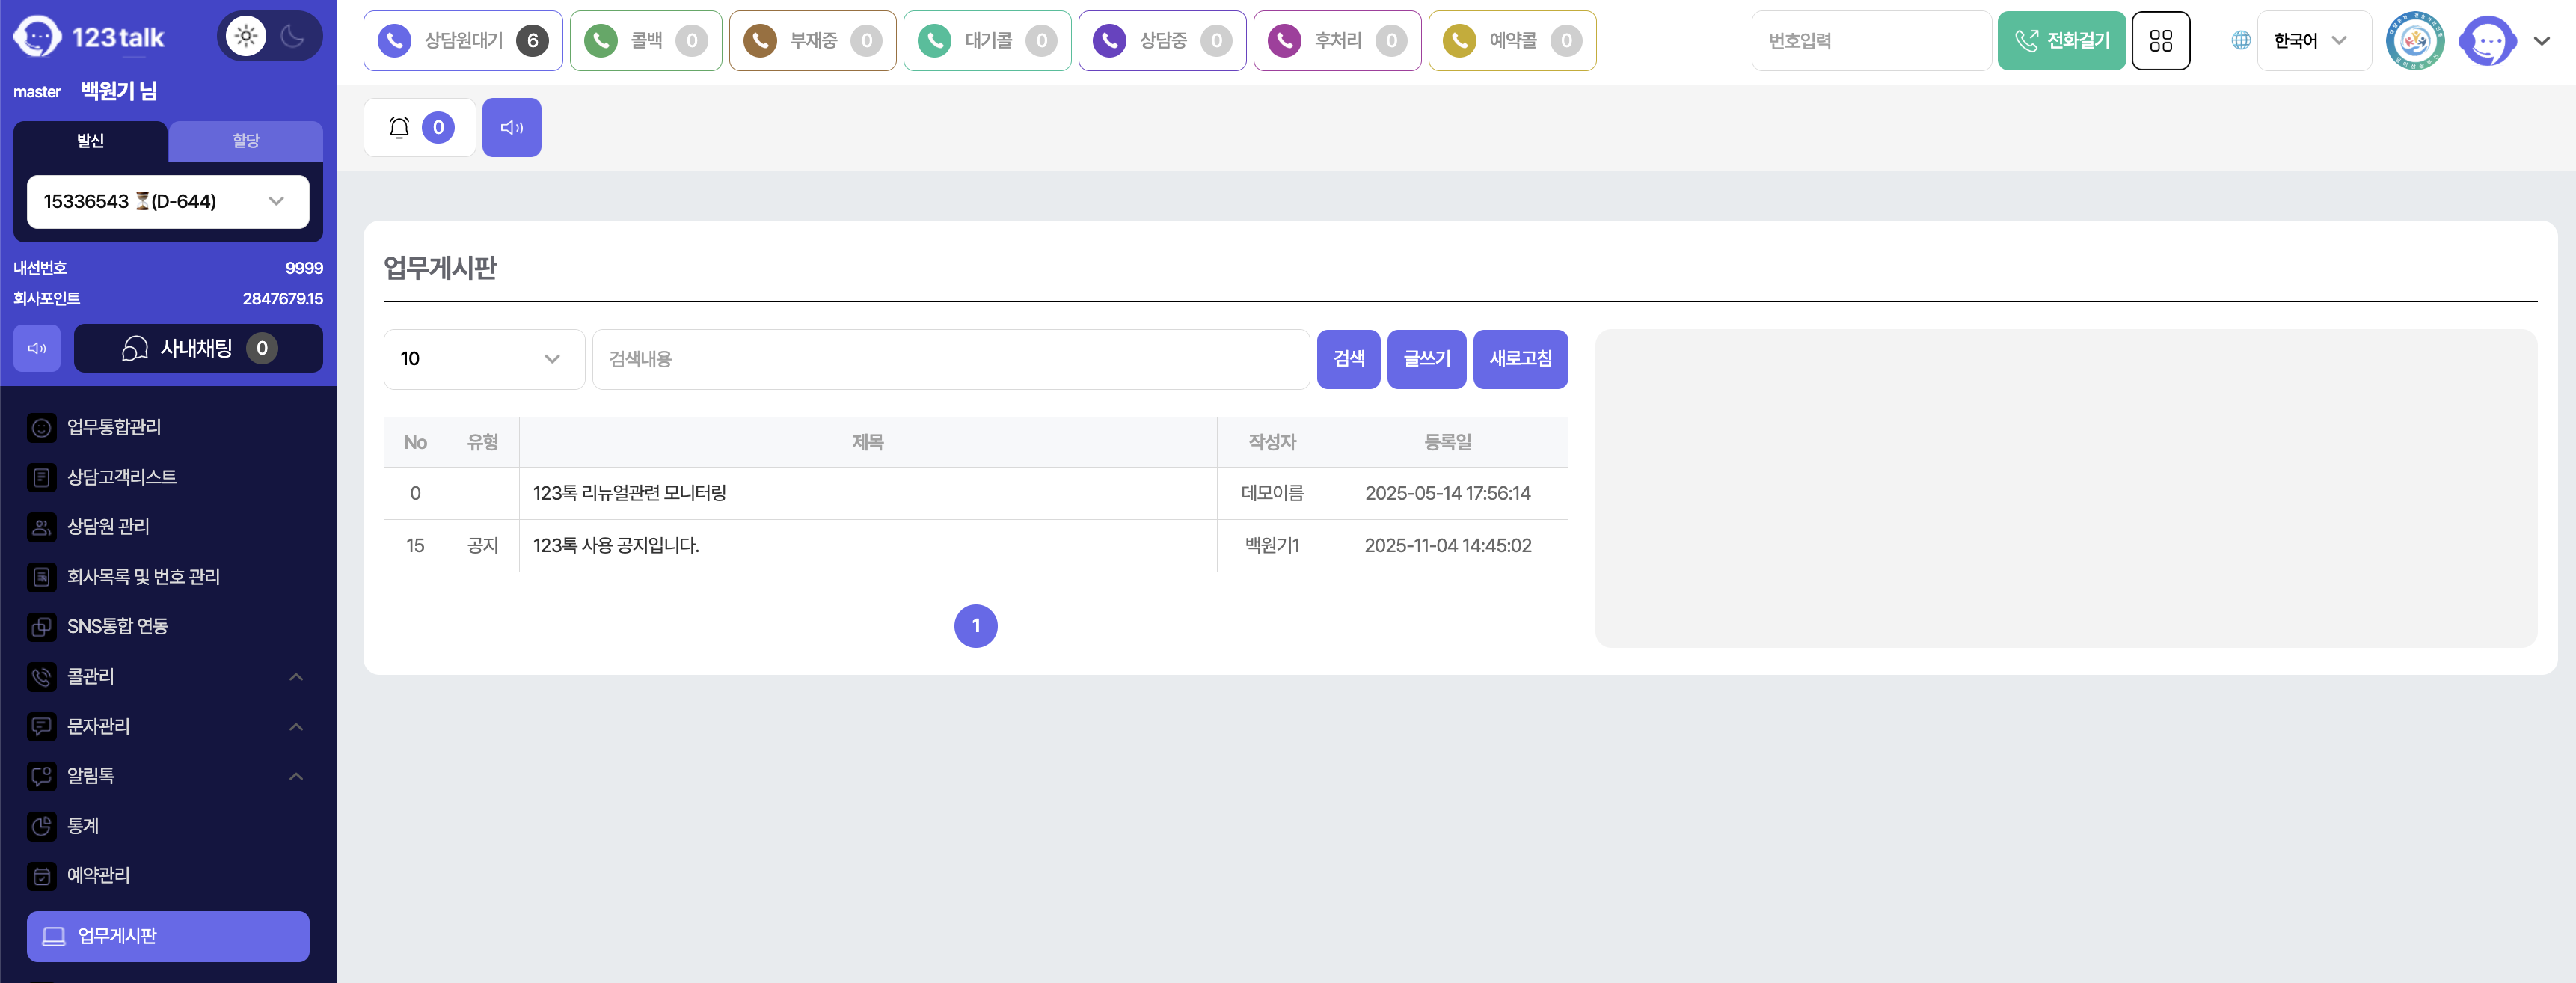This screenshot has height=983, width=2576.
Task: Select 업무게시판 in the sidebar menu
Action: (x=167, y=936)
